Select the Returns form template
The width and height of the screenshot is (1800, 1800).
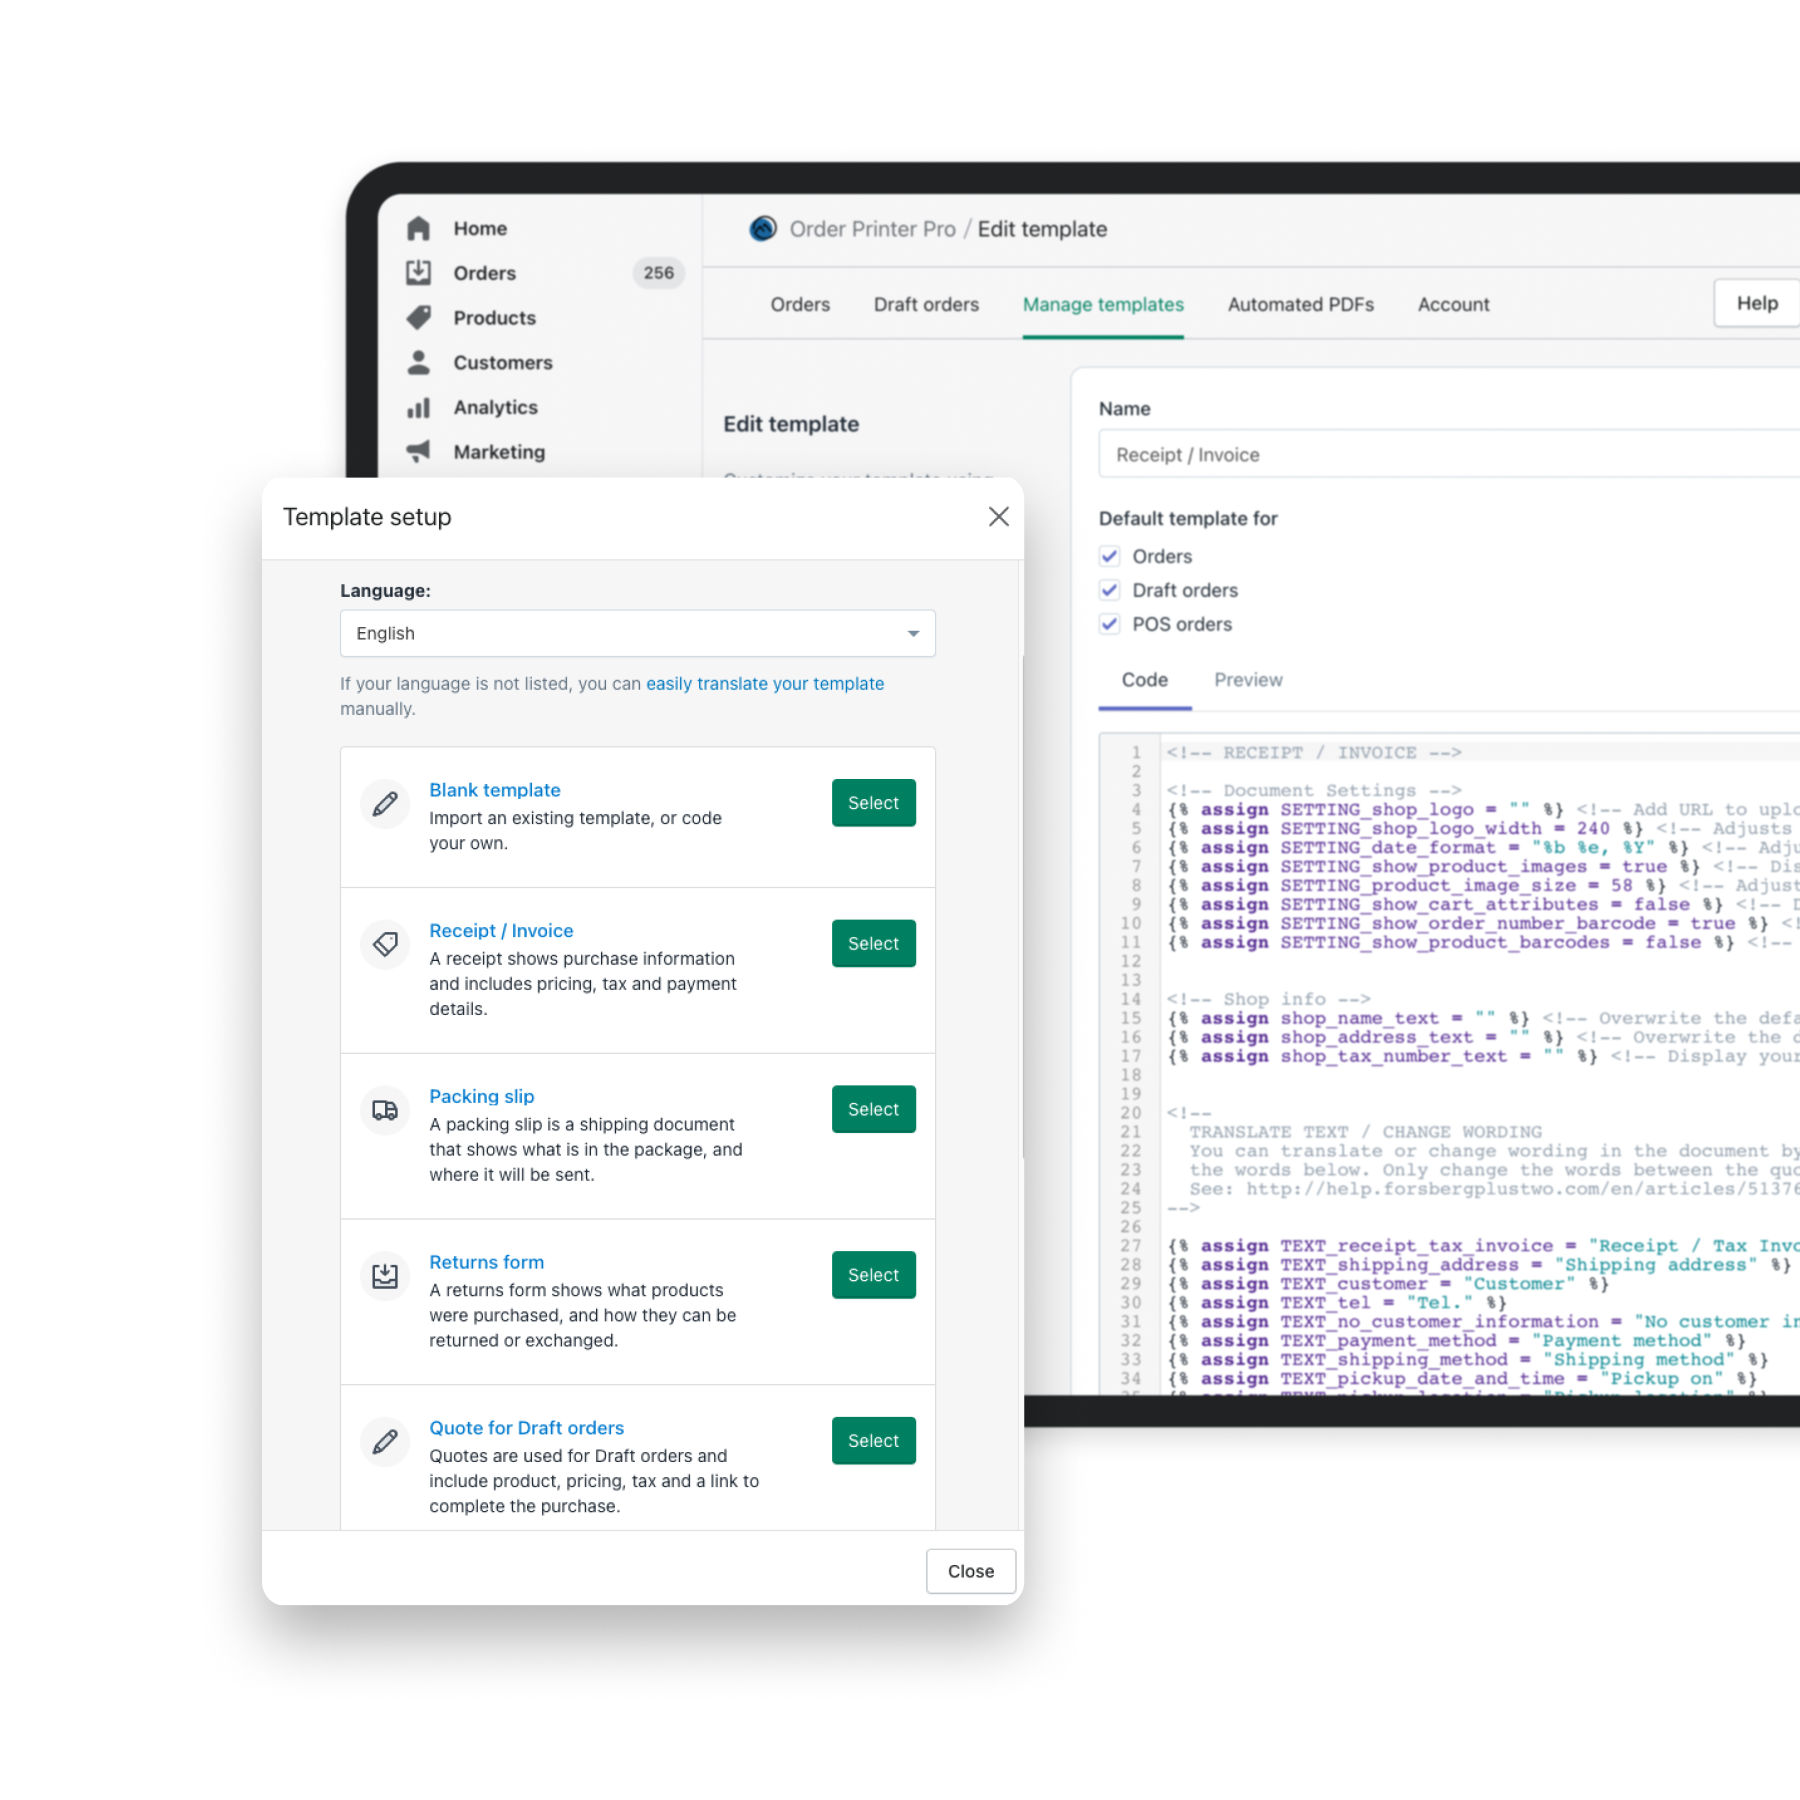pos(873,1275)
